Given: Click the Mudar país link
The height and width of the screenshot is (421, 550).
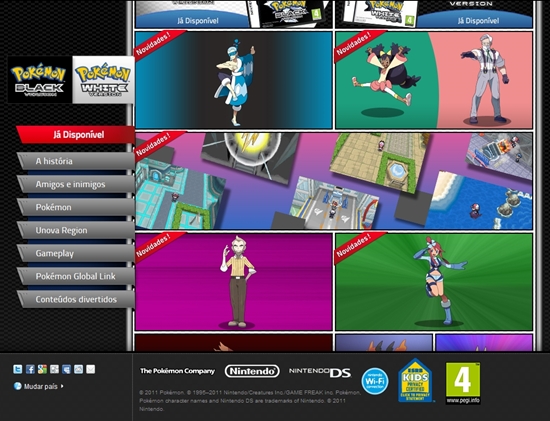Looking at the screenshot, I should click(x=41, y=386).
